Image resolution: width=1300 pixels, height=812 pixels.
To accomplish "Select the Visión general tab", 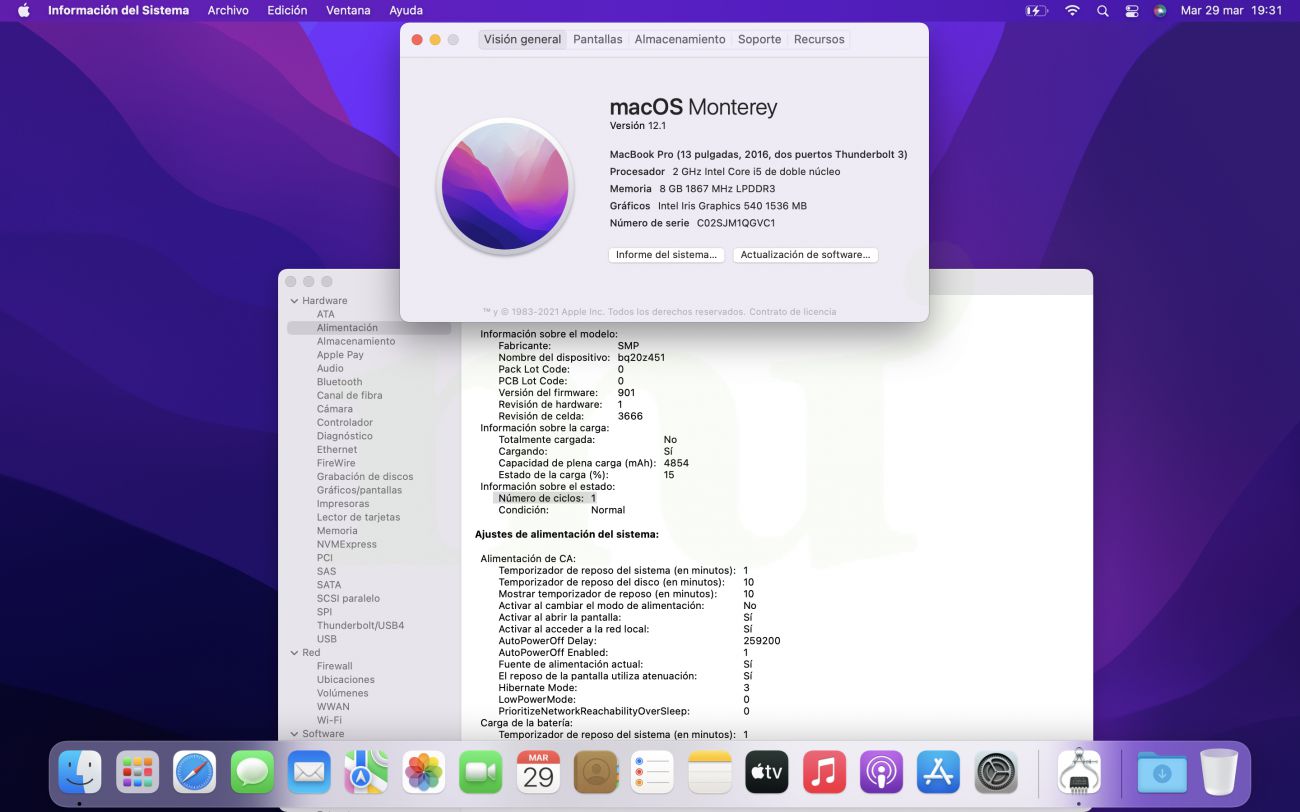I will [522, 39].
